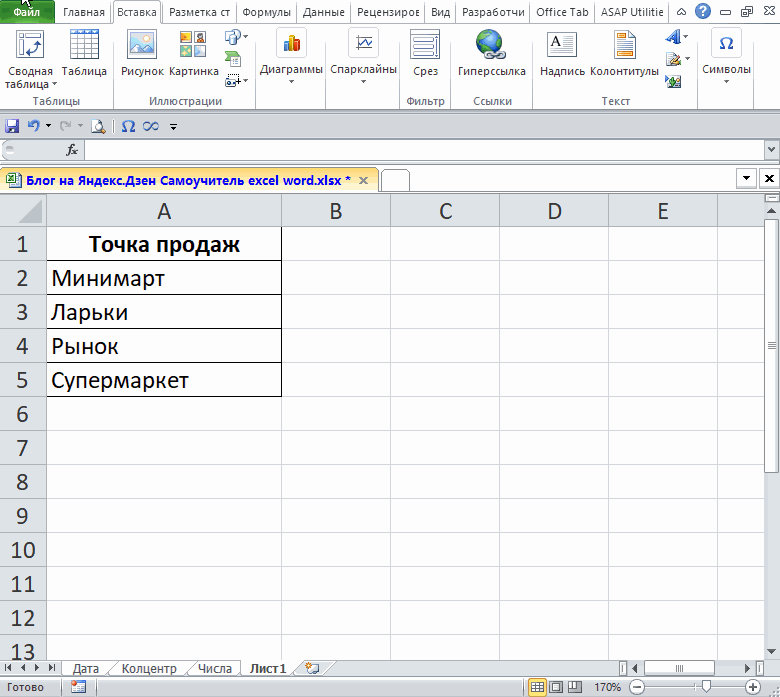This screenshot has width=780, height=697.
Task: Insert a SmartArt graphic
Action: coord(233,59)
